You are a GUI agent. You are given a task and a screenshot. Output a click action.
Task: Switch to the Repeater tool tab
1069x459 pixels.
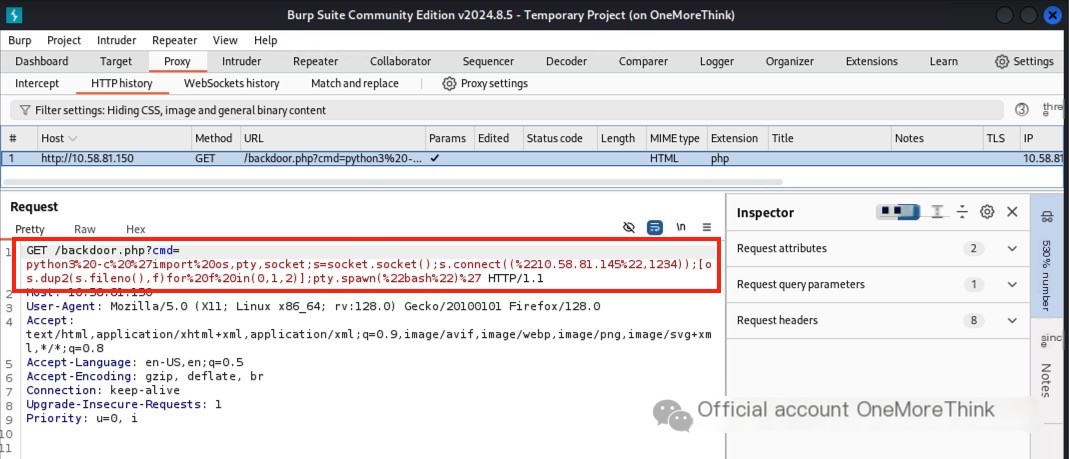[x=316, y=61]
